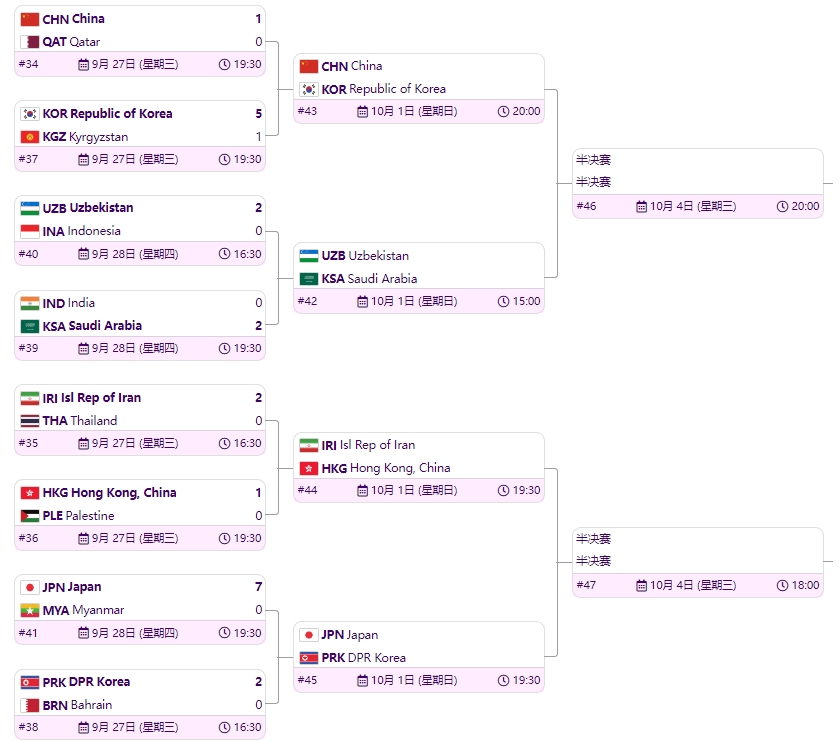Click the DPR Korea flag in match #45
Image resolution: width=840 pixels, height=742 pixels.
pos(309,658)
